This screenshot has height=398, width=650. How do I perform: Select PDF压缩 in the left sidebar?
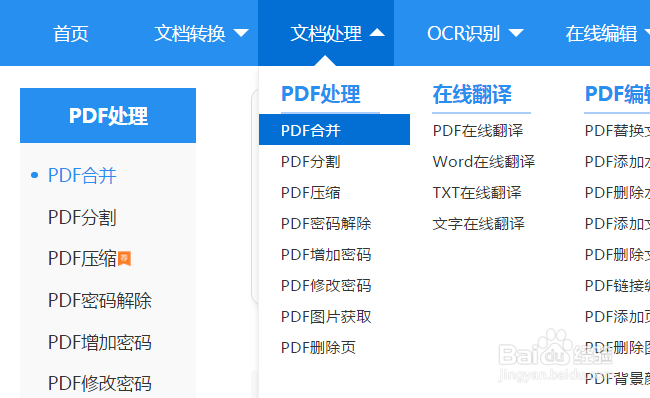[x=82, y=258]
